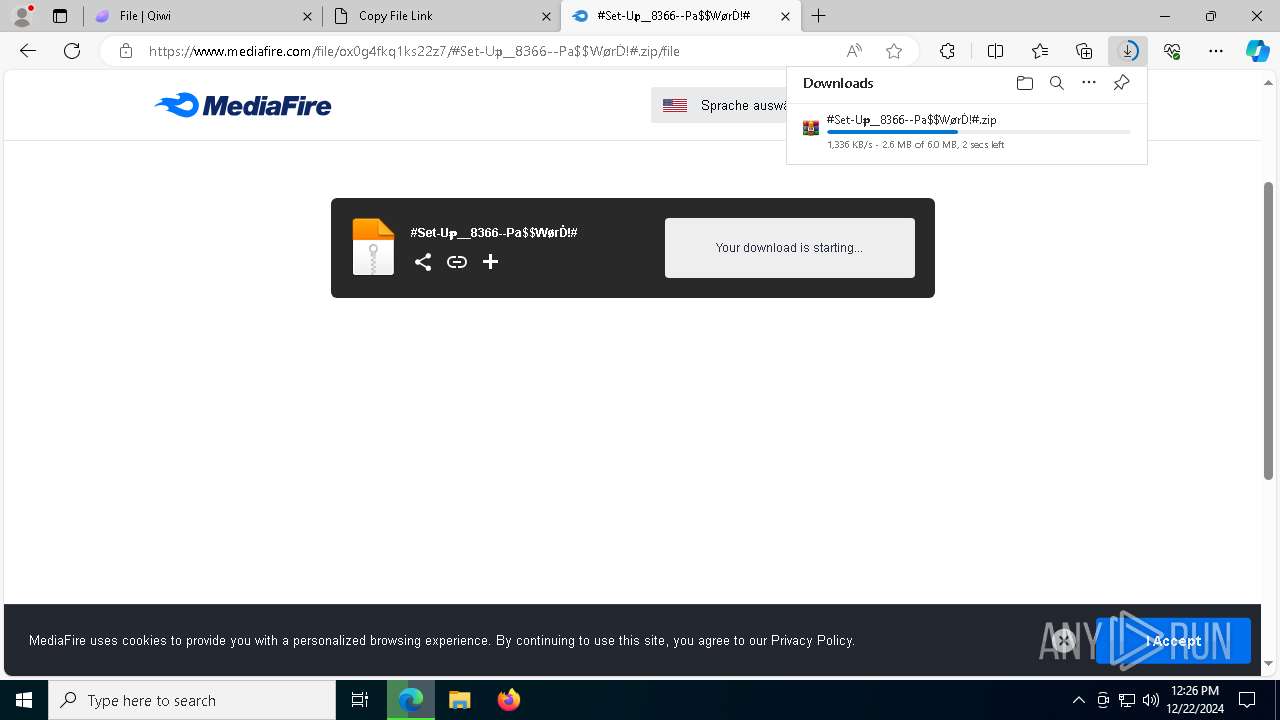Click the zip download progress bar
Viewport: 1280px width, 720px height.
click(978, 132)
